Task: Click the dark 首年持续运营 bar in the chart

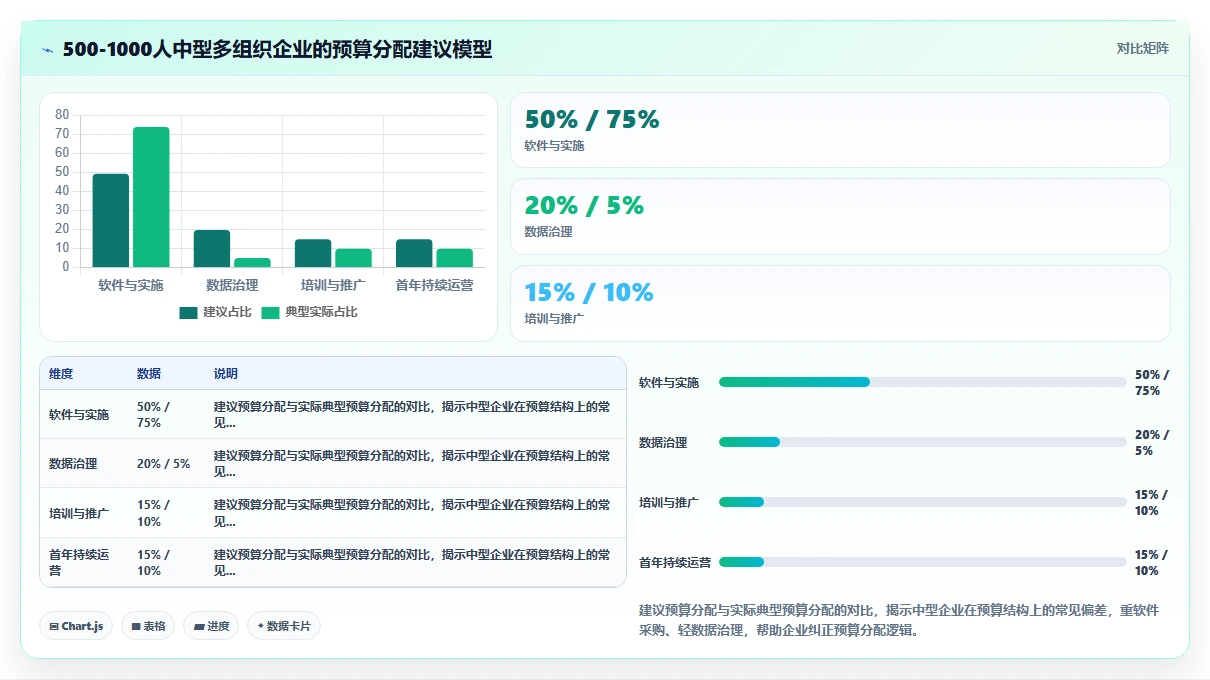Action: [x=414, y=253]
